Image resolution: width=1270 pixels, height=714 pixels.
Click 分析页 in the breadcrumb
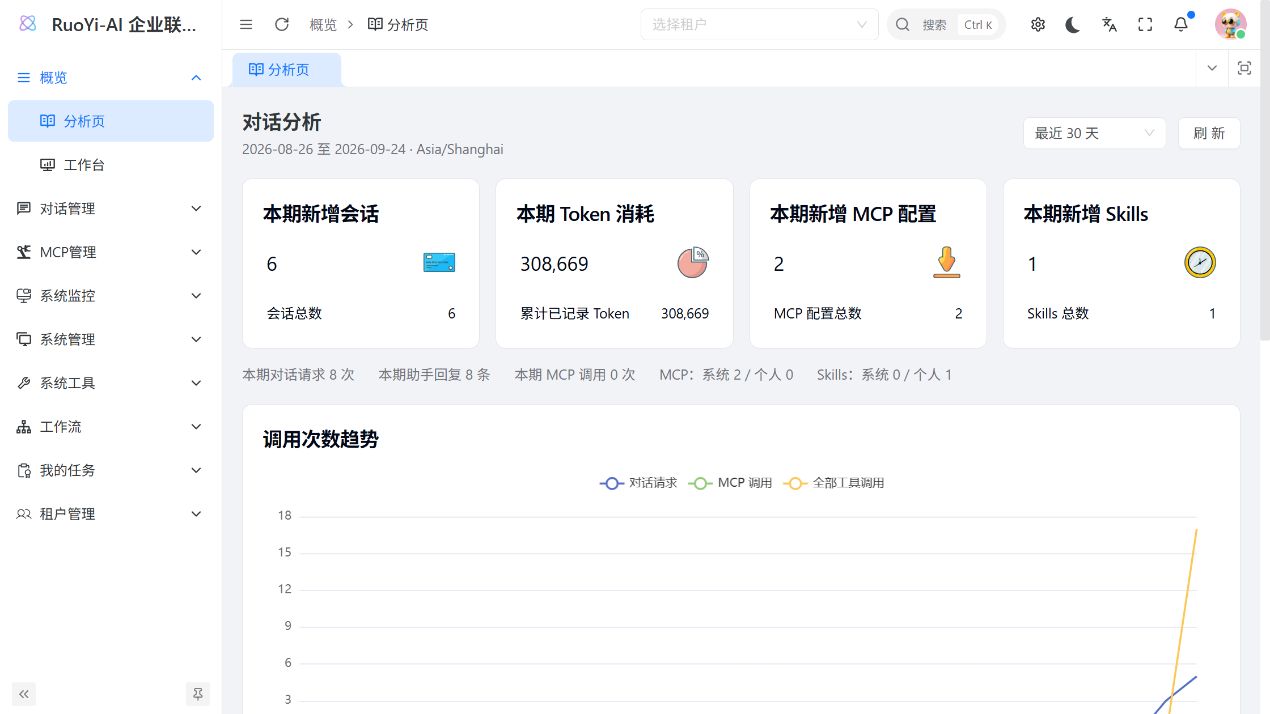(398, 25)
